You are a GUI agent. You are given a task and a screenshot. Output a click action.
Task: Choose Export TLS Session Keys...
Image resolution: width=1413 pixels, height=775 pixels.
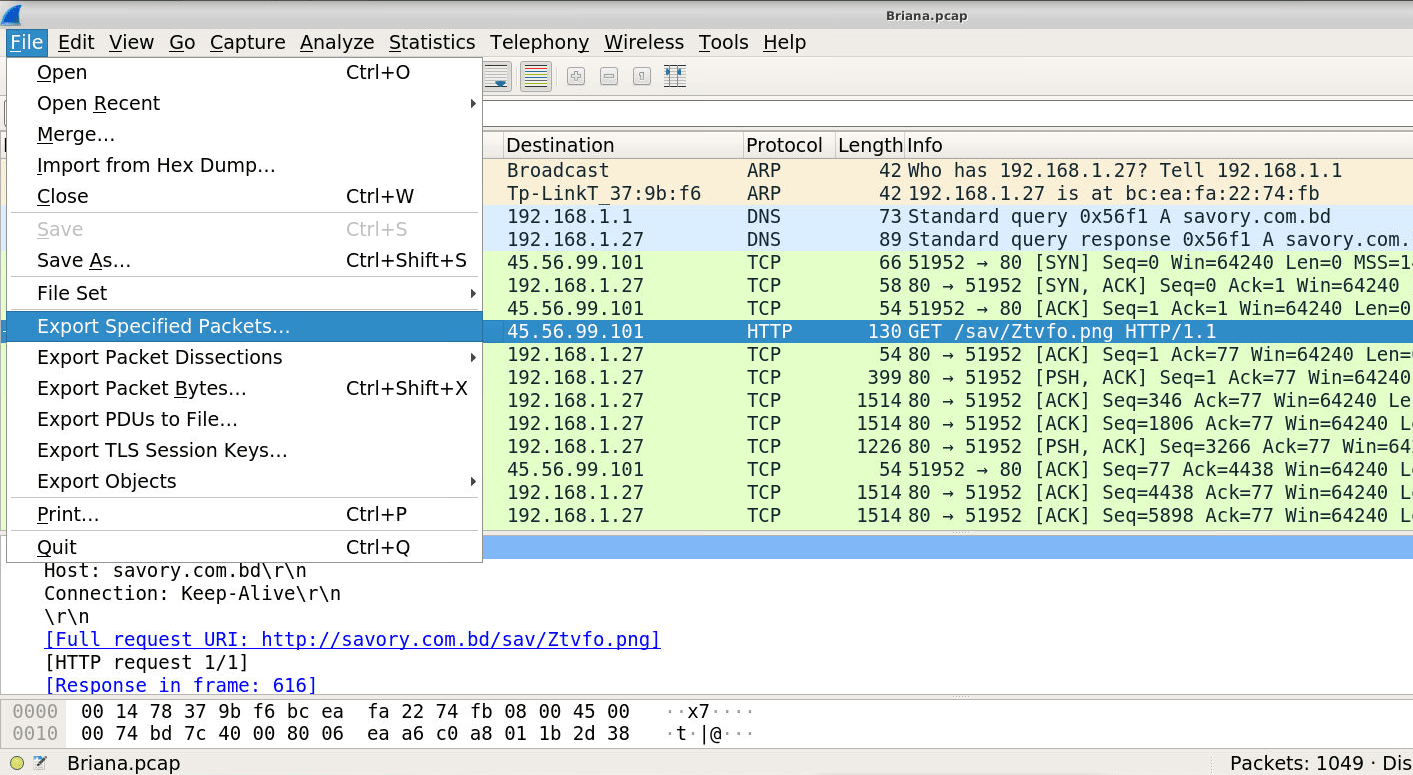pyautogui.click(x=244, y=450)
